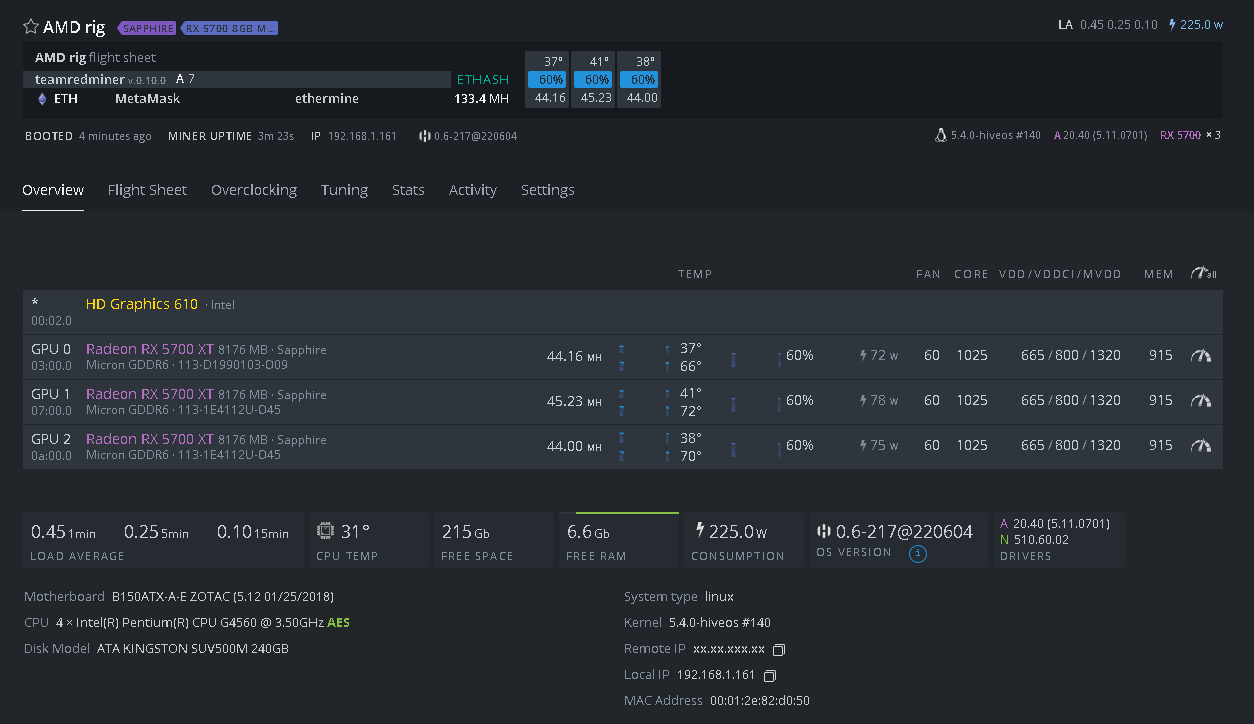The height and width of the screenshot is (724, 1254).
Task: View the Stats tab
Action: [x=408, y=190]
